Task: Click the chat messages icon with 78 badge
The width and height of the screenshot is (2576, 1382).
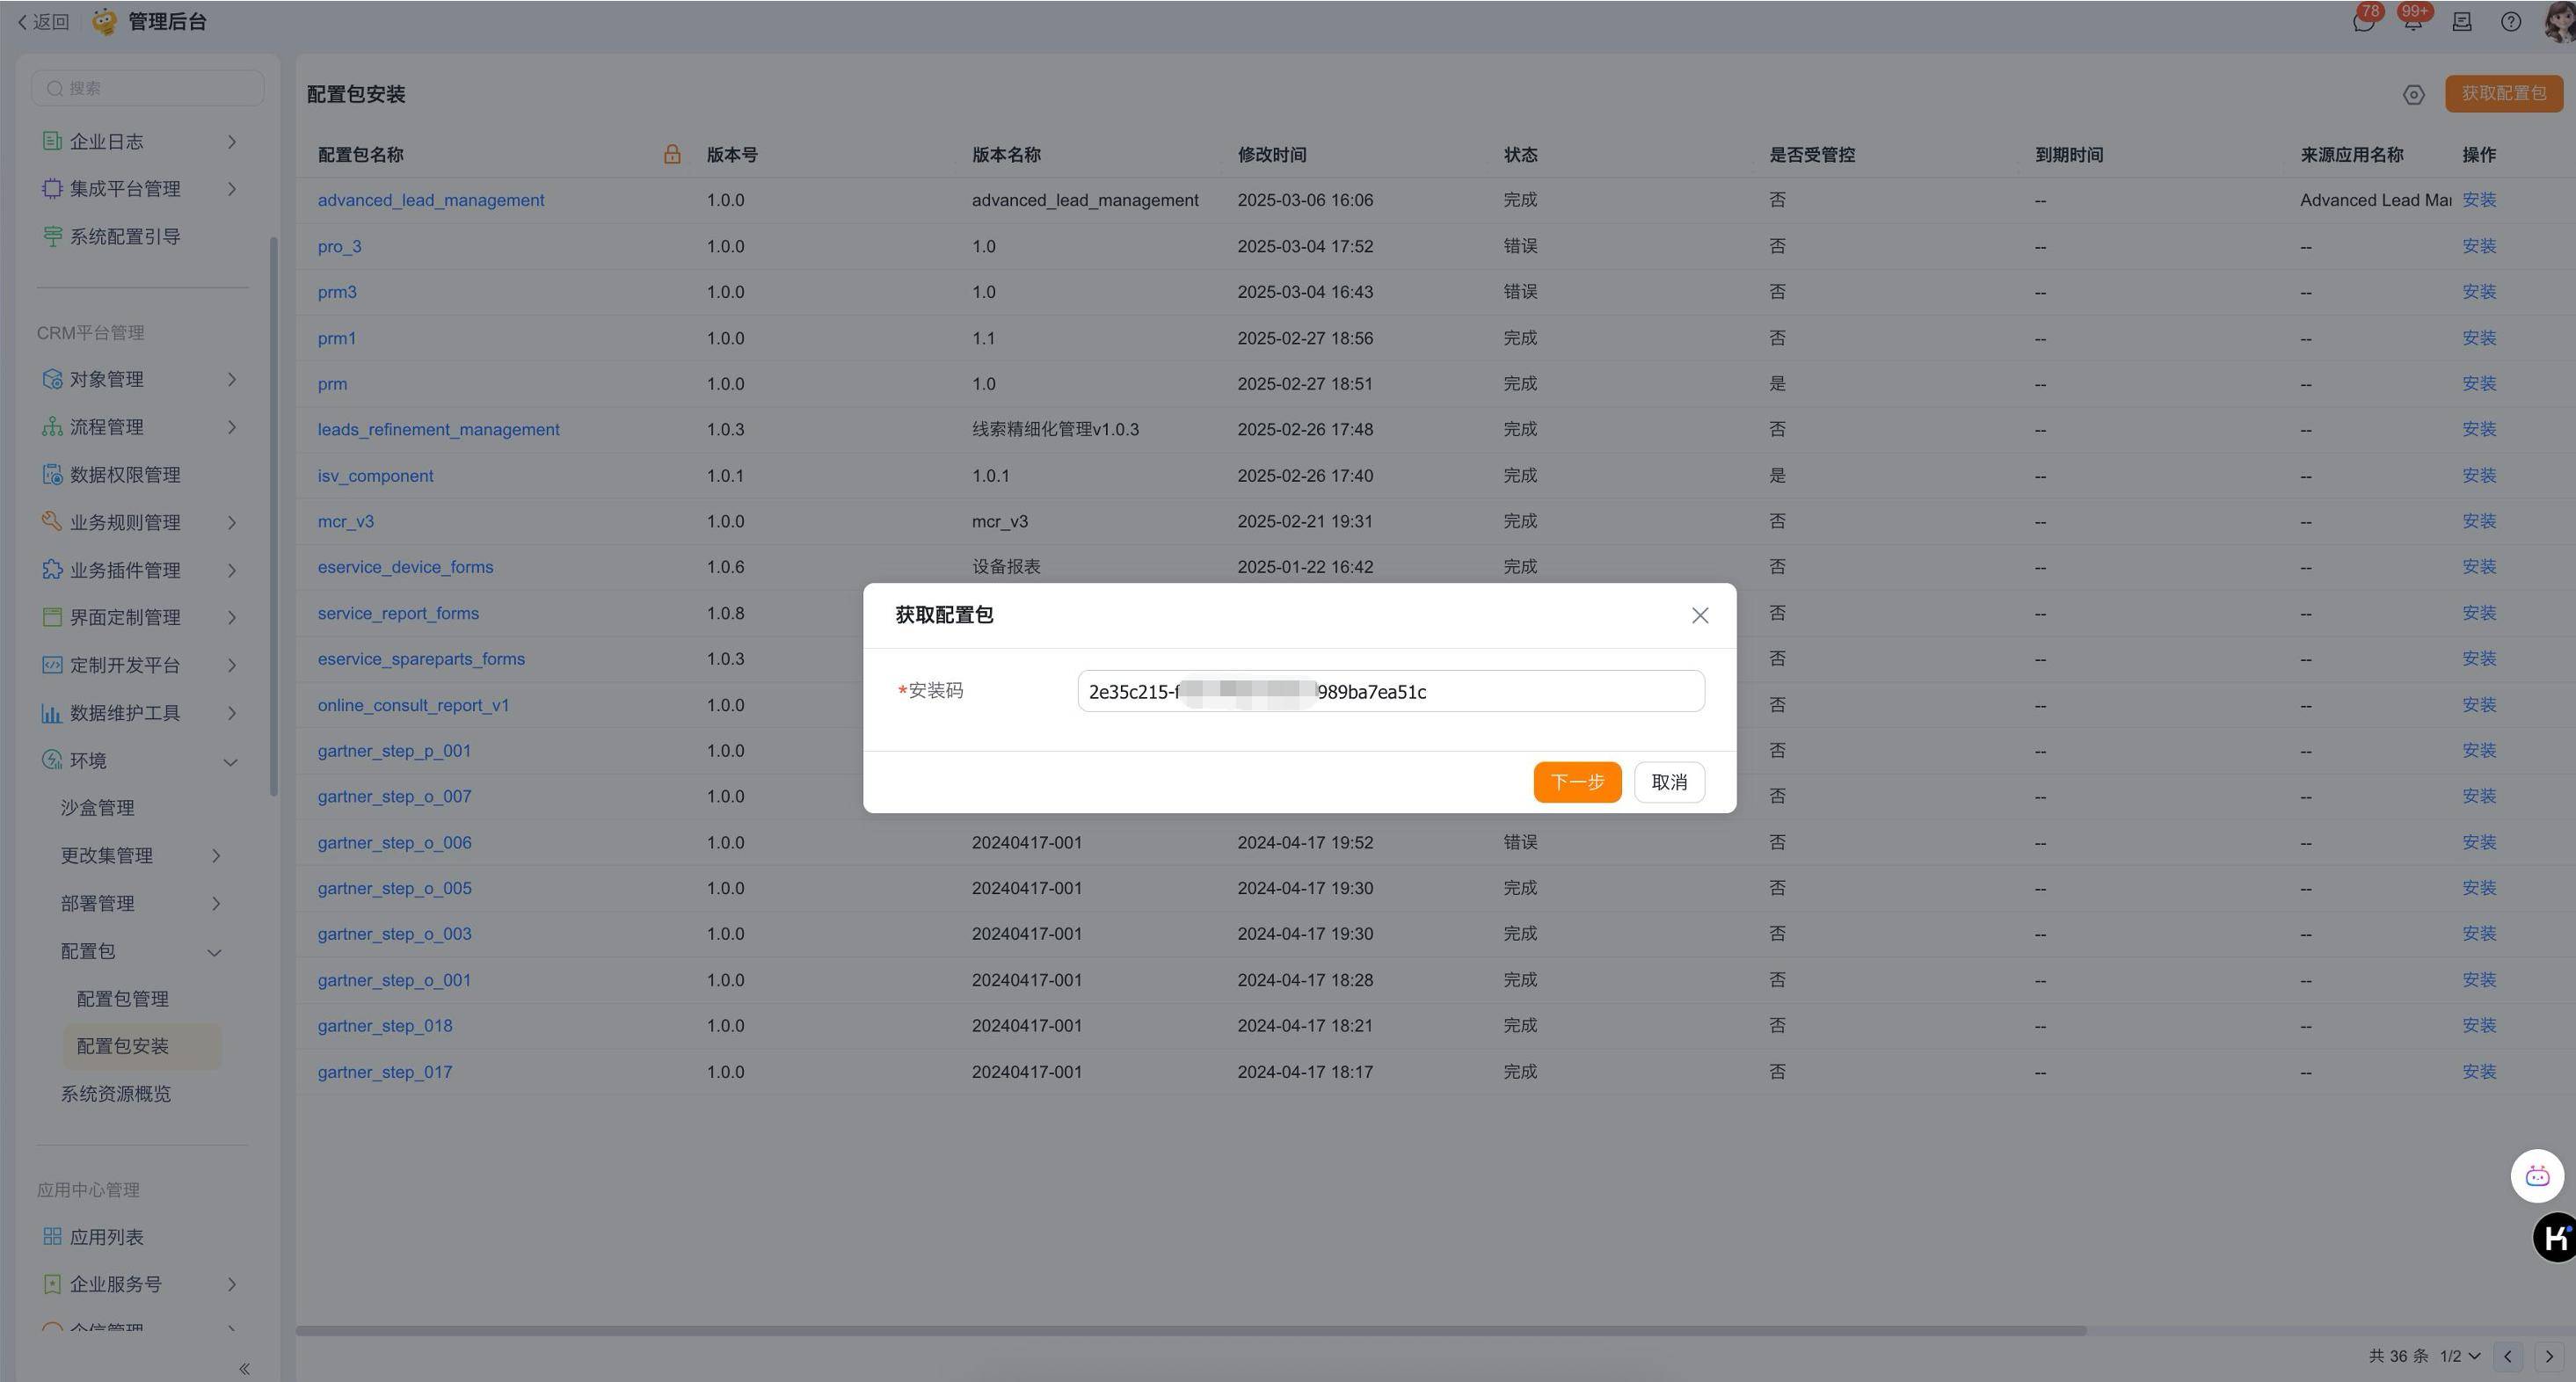Action: pyautogui.click(x=2363, y=22)
